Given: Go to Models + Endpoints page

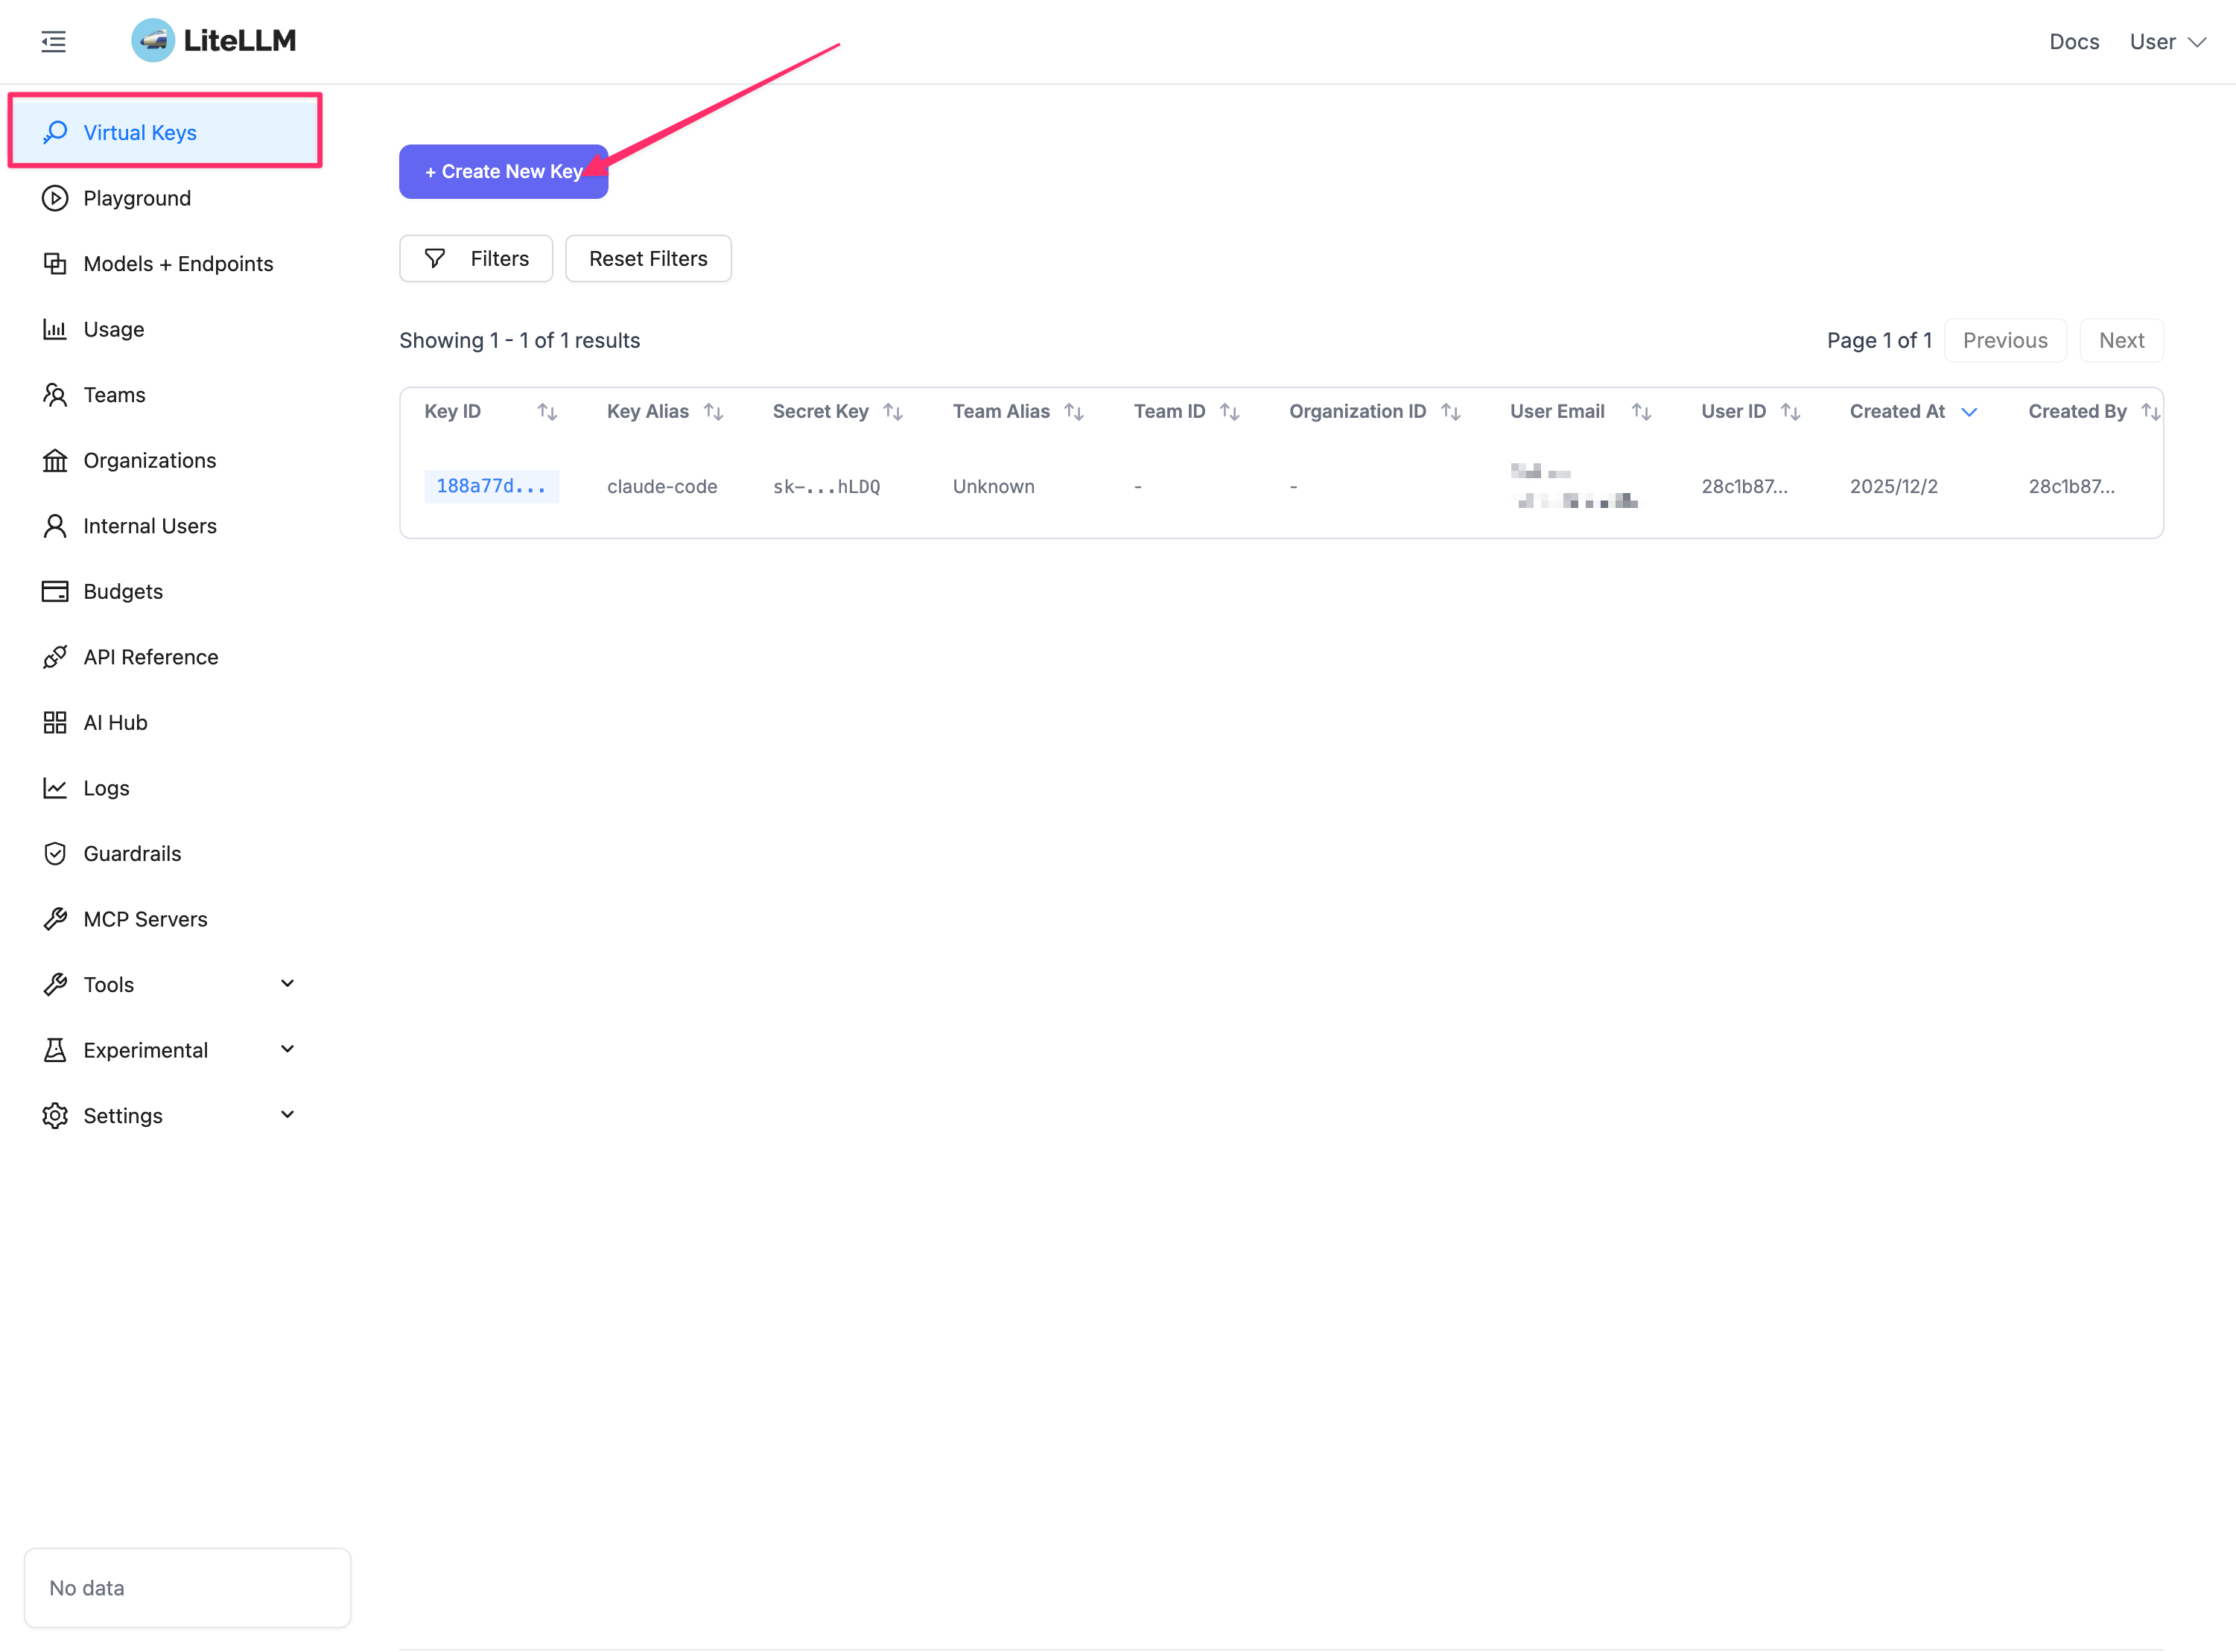Looking at the screenshot, I should pyautogui.click(x=178, y=264).
